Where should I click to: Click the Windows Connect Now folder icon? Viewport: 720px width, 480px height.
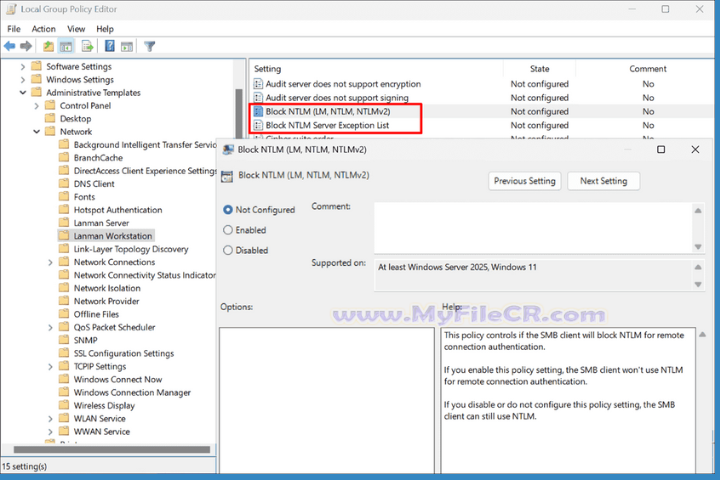pyautogui.click(x=64, y=379)
